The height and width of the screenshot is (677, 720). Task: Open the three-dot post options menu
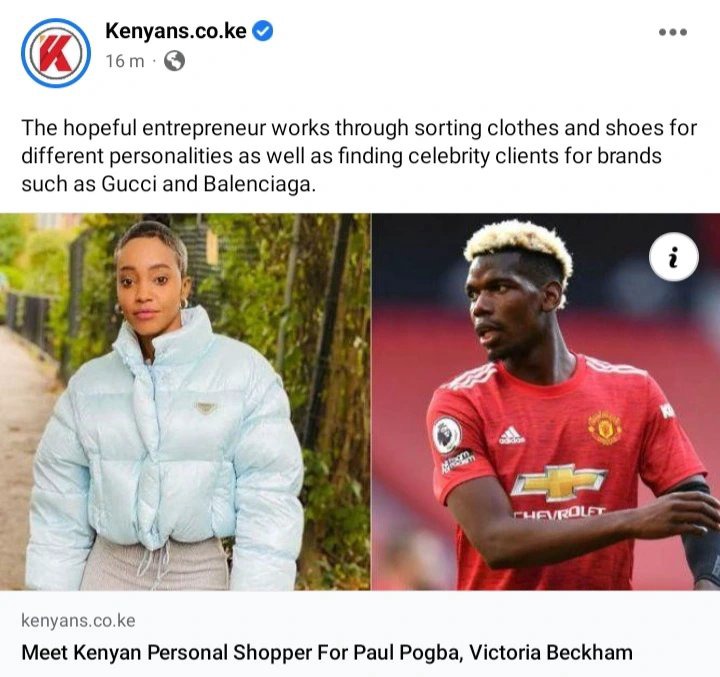[x=673, y=32]
